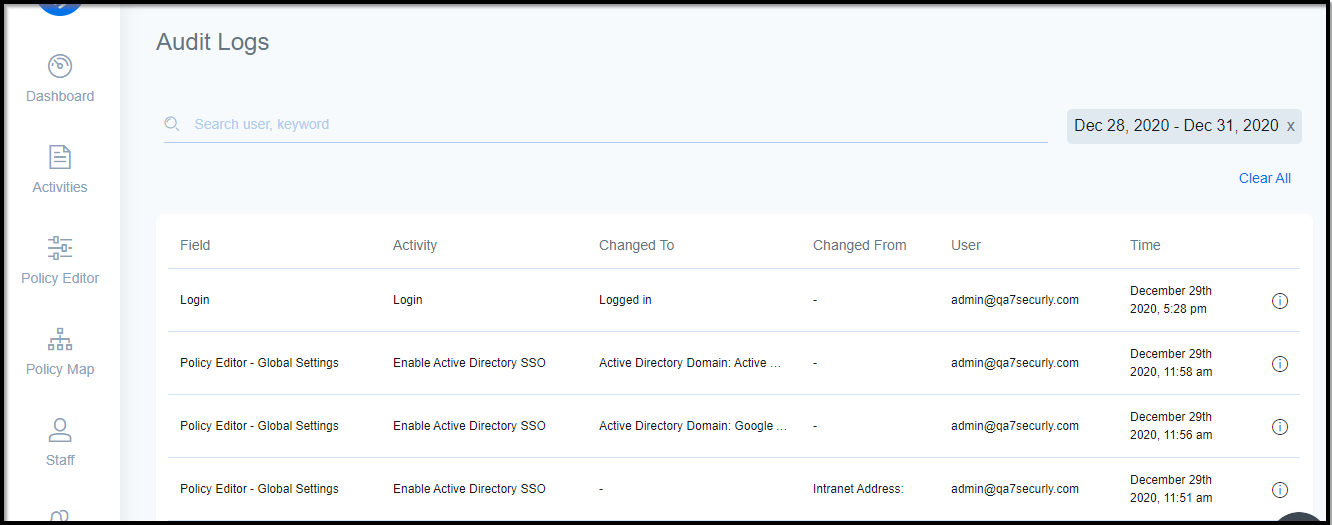Open the Staff person icon
The image size is (1332, 525).
click(60, 430)
